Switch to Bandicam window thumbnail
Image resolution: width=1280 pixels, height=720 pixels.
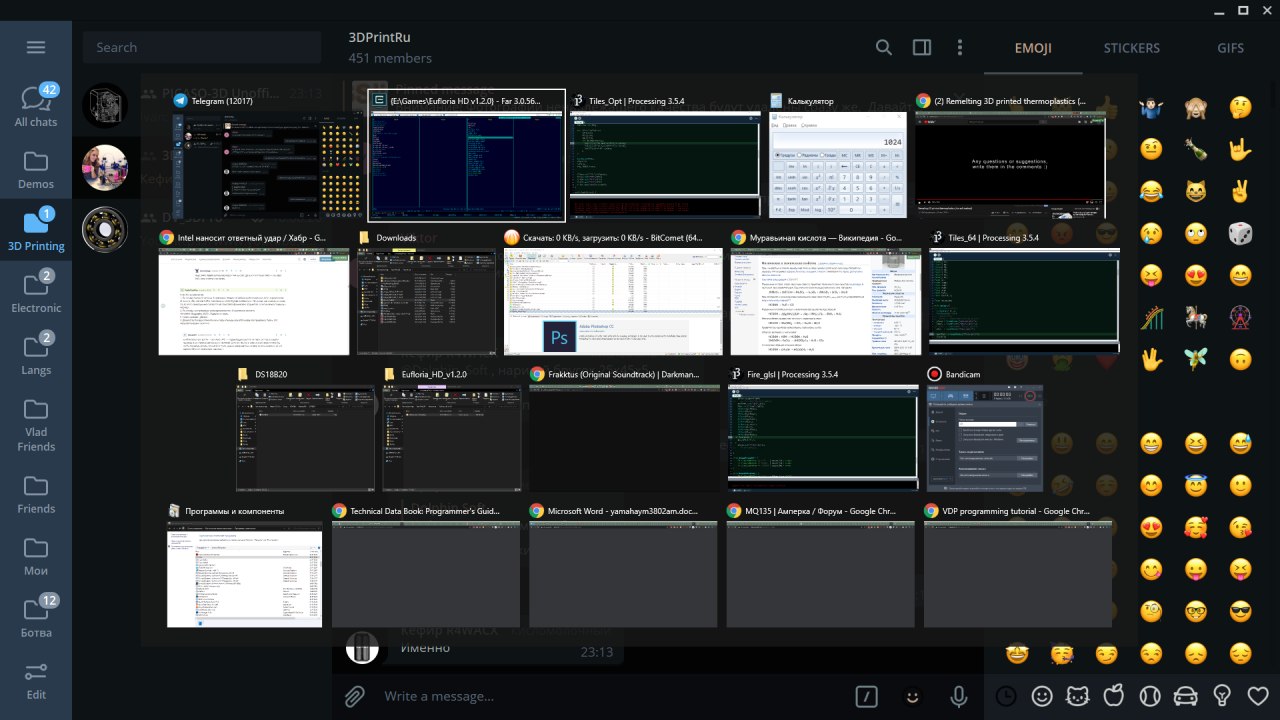coord(984,428)
